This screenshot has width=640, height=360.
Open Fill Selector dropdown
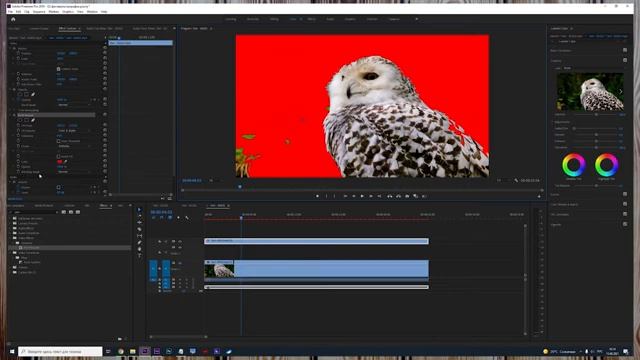(73, 131)
